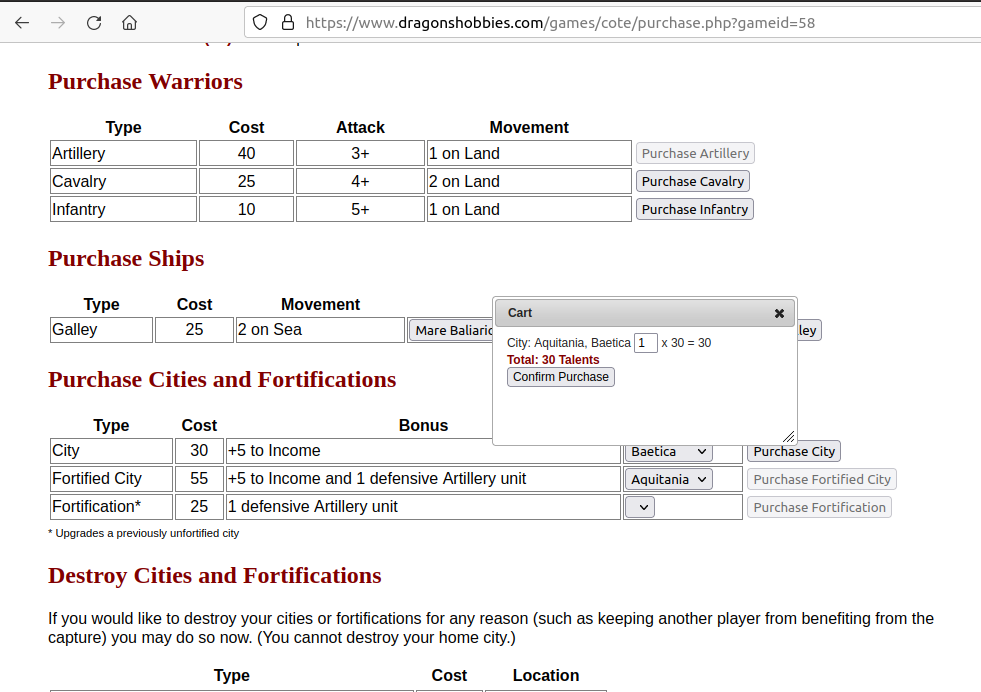981x692 pixels.
Task: Click the city quantity field in cart
Action: (645, 343)
